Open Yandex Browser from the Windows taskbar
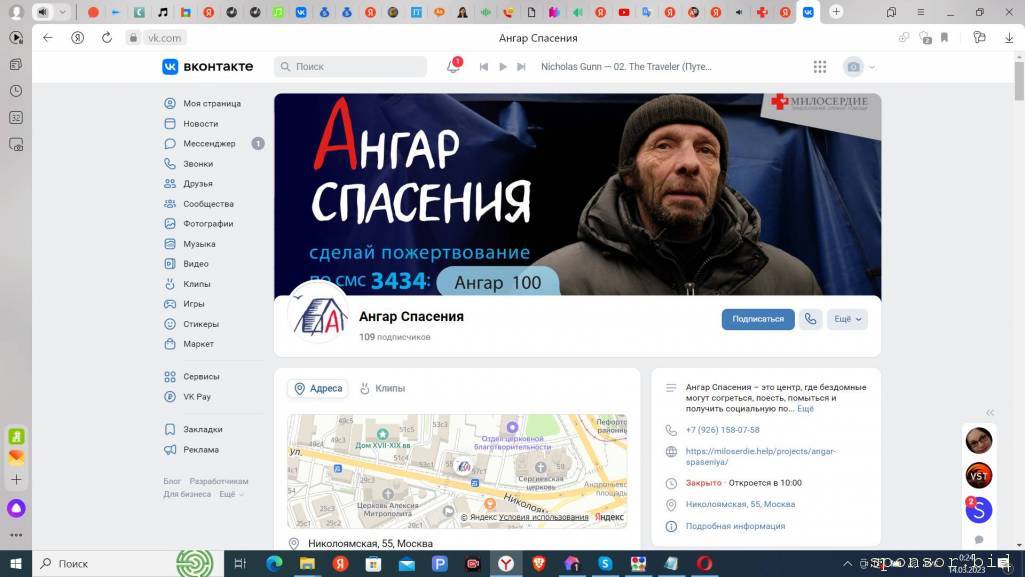Viewport: 1025px width, 577px height. tap(506, 563)
